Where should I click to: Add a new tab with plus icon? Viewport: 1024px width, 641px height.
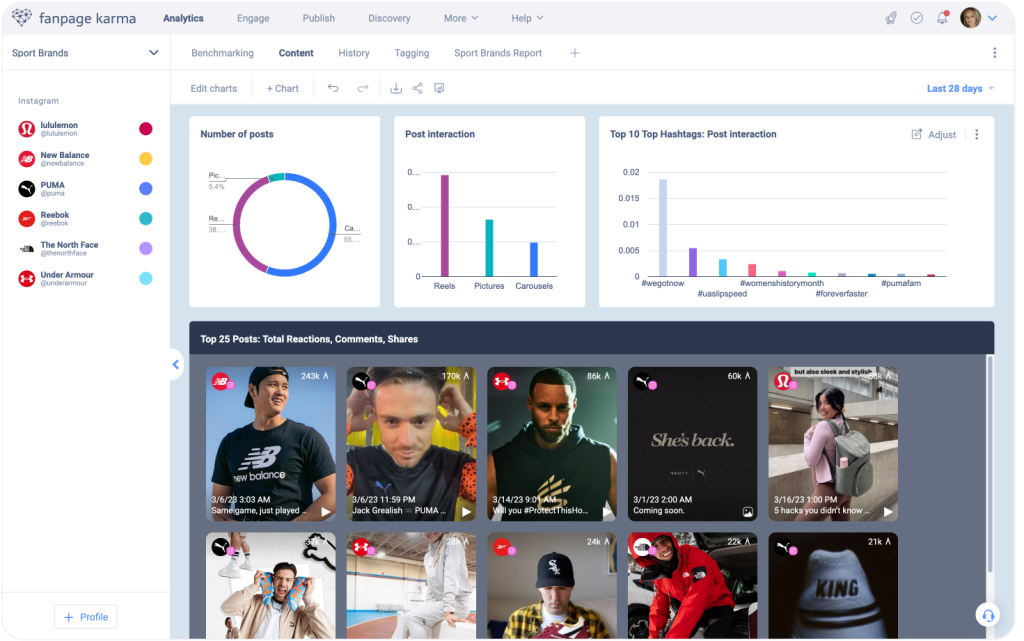(x=575, y=53)
